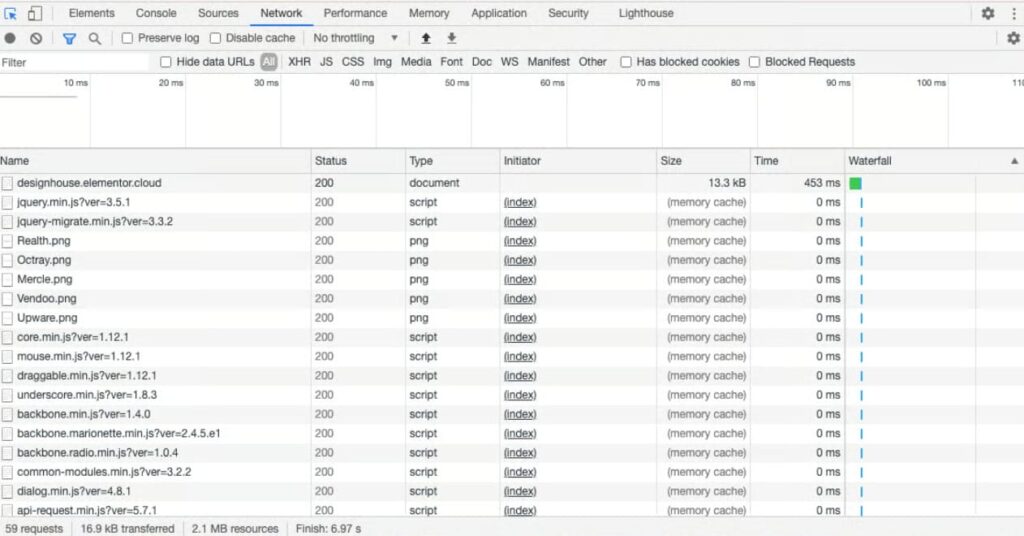
Task: Open initiator (index) link for Realth.png
Action: (520, 241)
